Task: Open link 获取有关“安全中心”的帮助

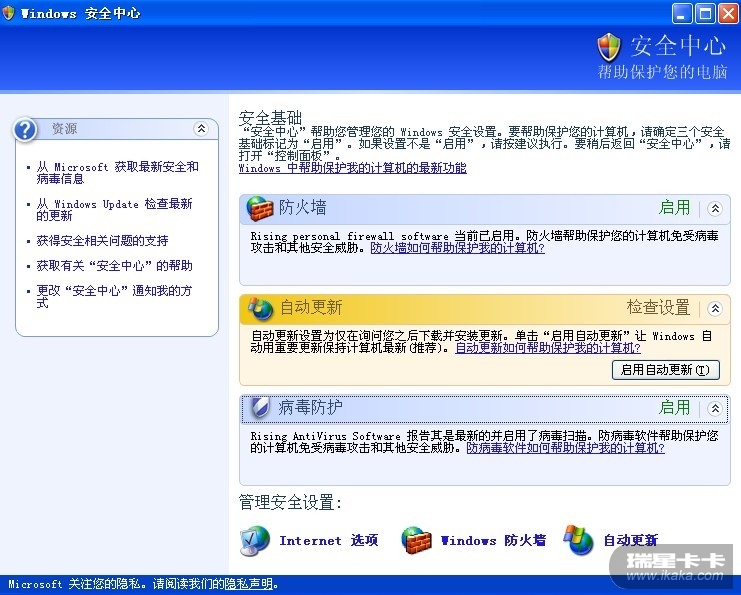Action: (x=114, y=266)
